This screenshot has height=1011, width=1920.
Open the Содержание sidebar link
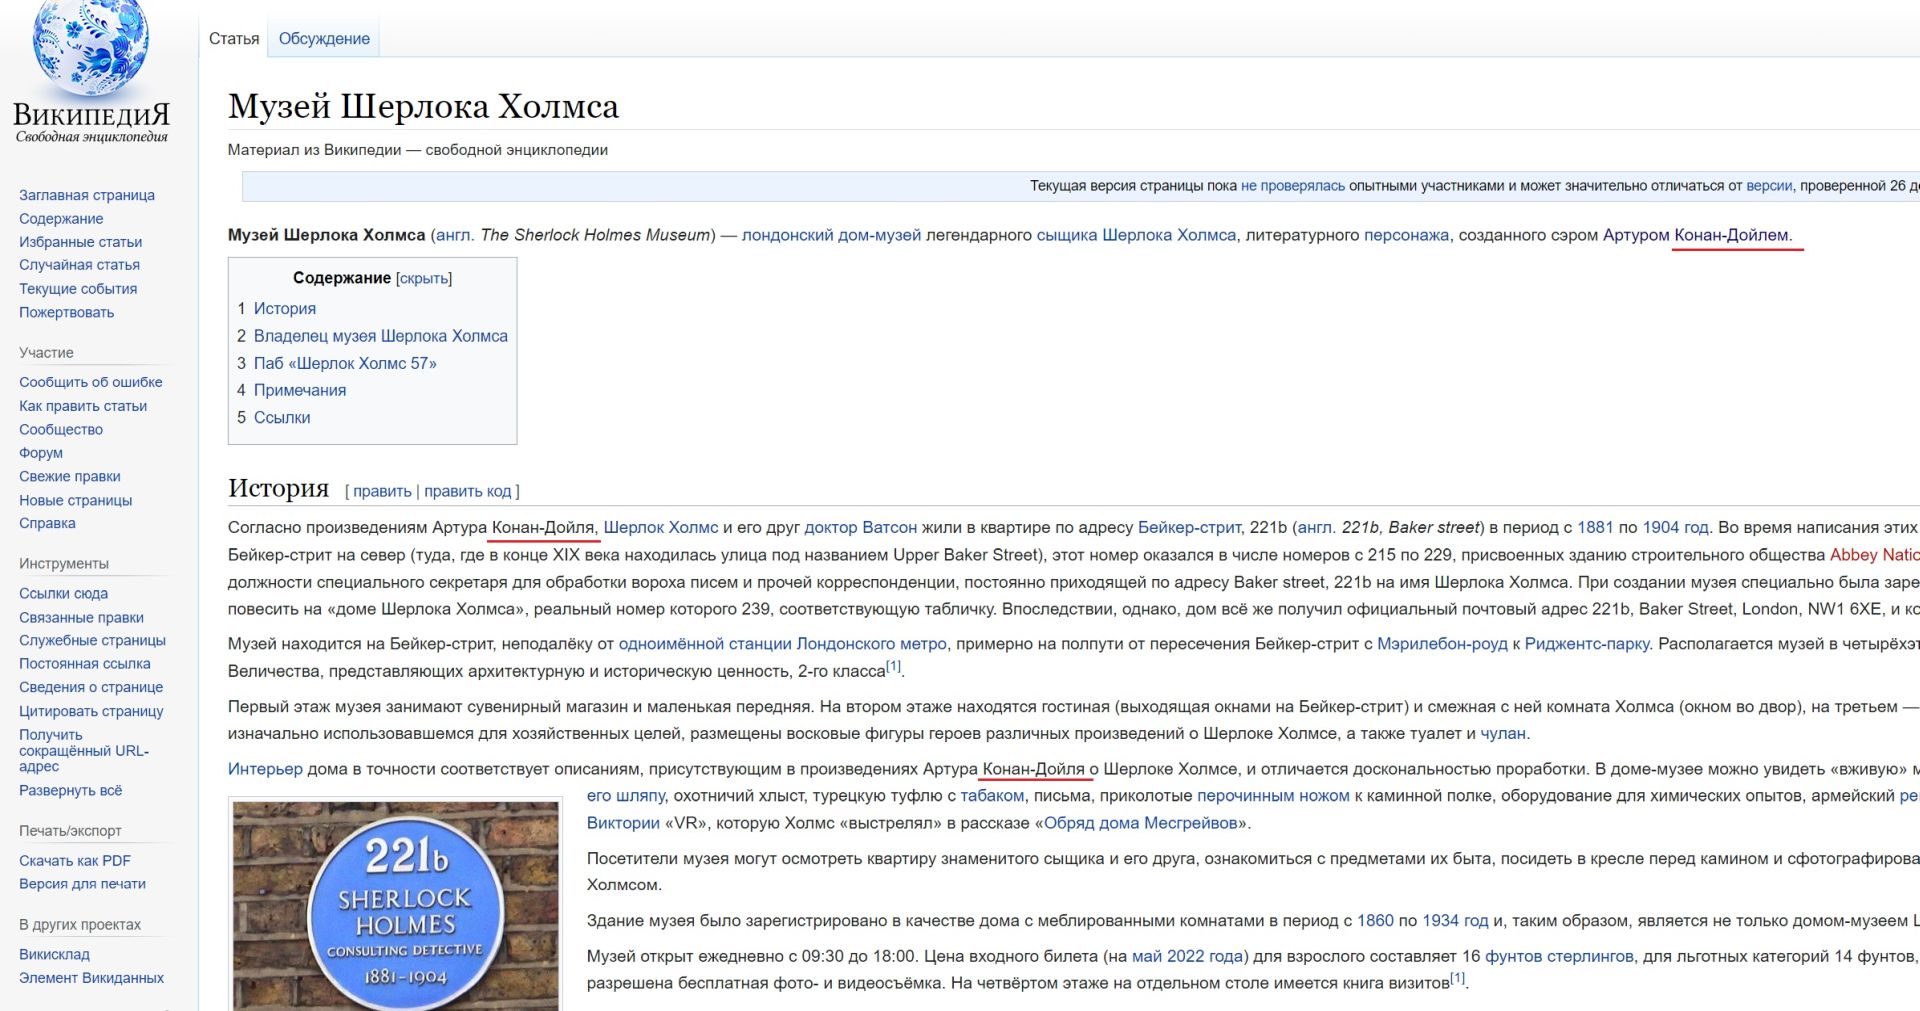[x=61, y=219]
